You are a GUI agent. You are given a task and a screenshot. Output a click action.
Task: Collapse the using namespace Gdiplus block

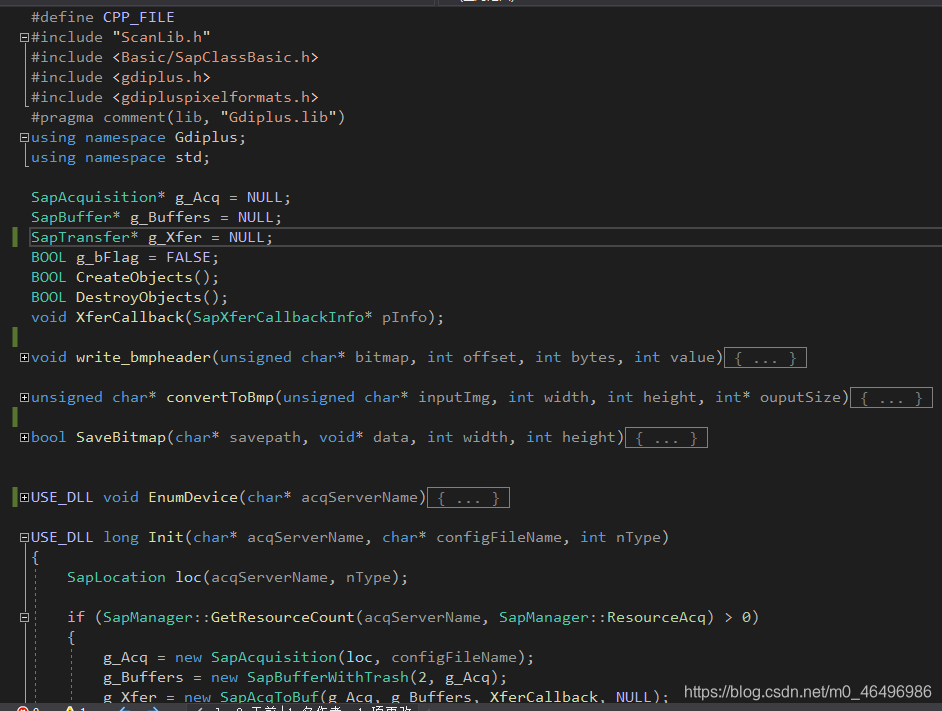coord(24,138)
